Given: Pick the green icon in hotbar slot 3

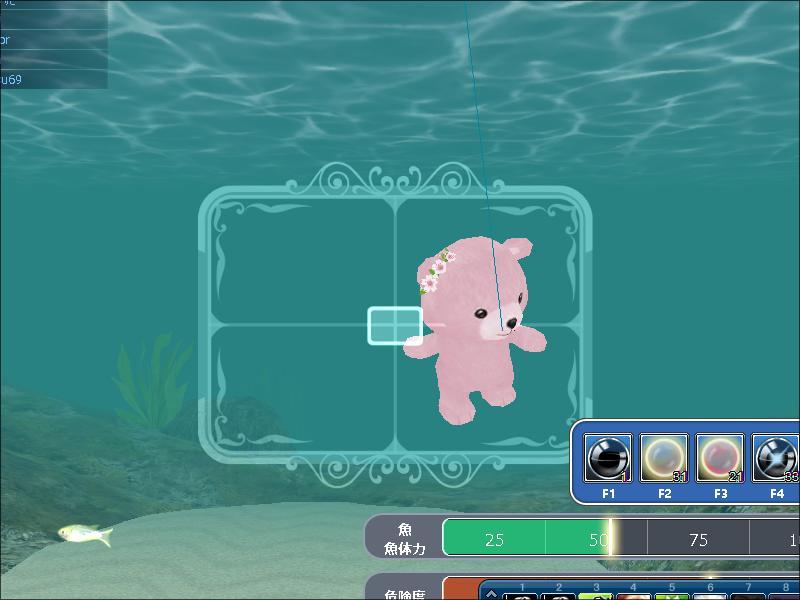Looking at the screenshot, I should [597, 596].
